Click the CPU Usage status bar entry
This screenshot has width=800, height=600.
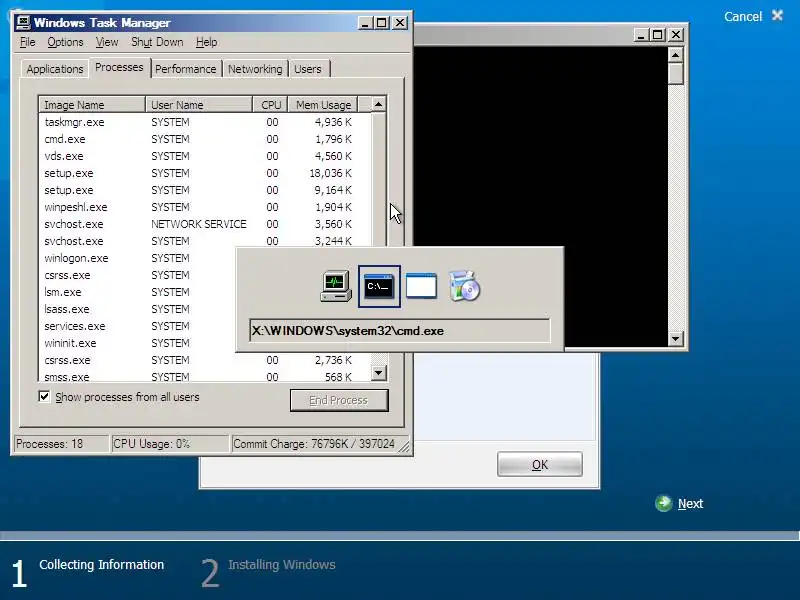tap(170, 443)
